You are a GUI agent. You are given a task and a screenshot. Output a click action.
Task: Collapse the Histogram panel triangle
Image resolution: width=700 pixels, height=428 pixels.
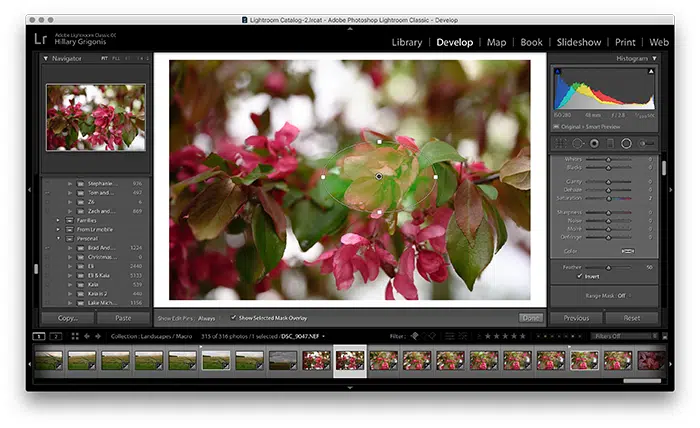pos(654,58)
